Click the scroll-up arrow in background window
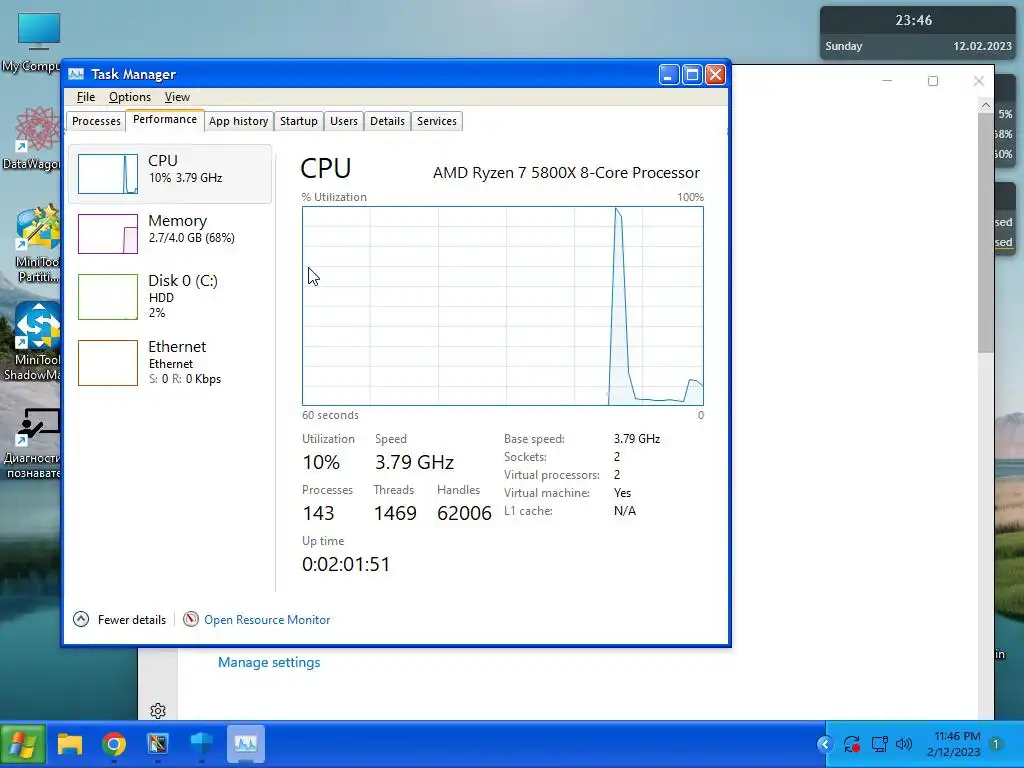The width and height of the screenshot is (1024, 768). tap(985, 104)
